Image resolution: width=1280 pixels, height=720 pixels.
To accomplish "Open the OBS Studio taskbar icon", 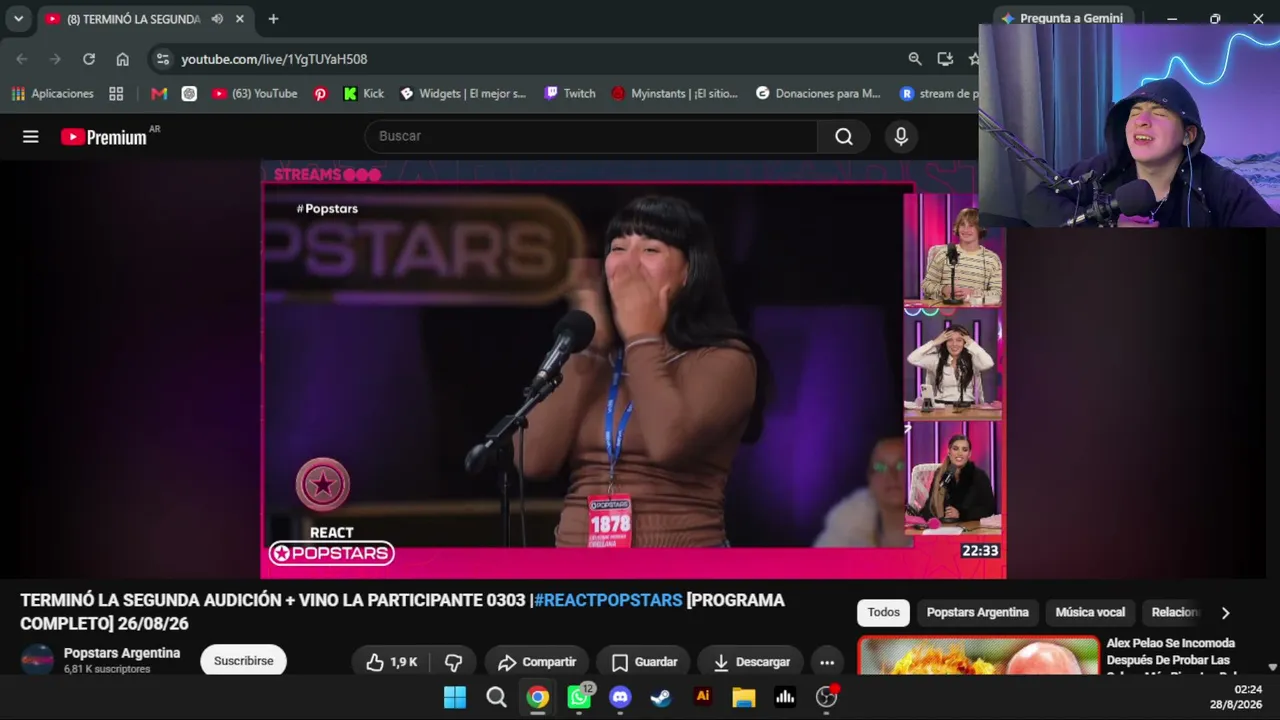I will 826,697.
